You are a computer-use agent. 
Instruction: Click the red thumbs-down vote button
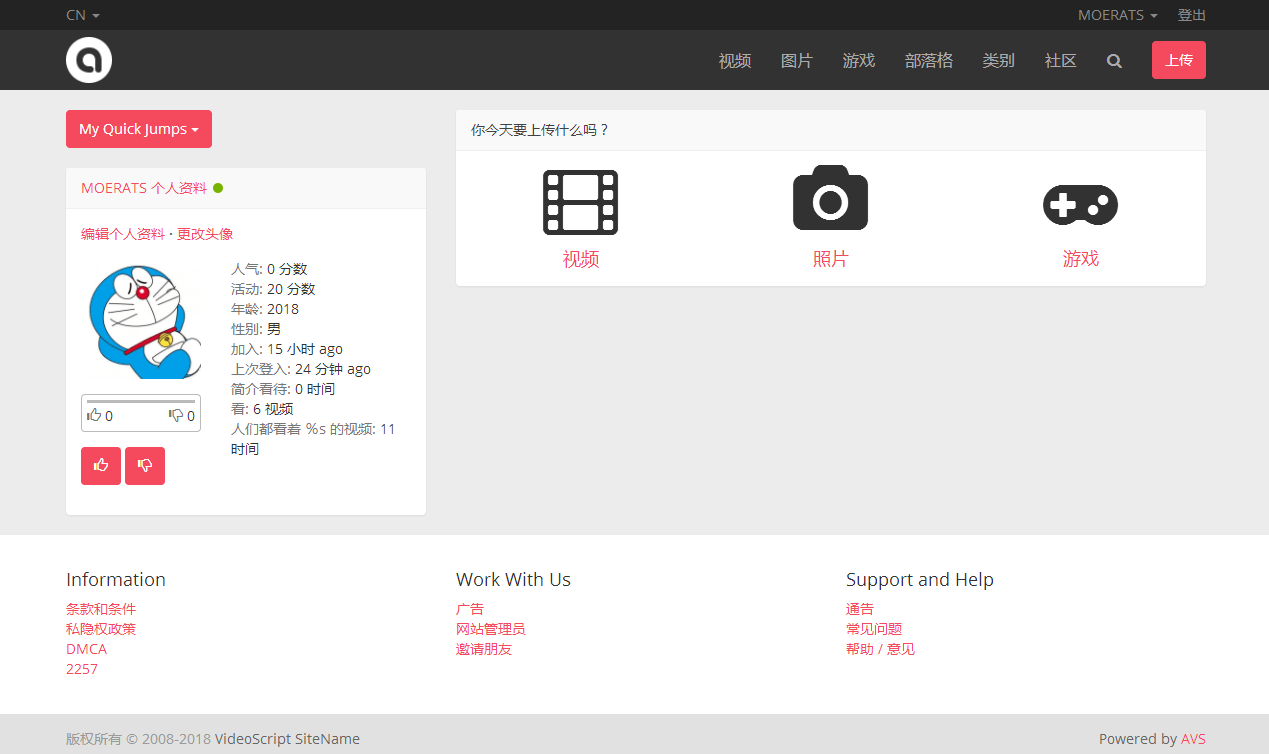145,466
